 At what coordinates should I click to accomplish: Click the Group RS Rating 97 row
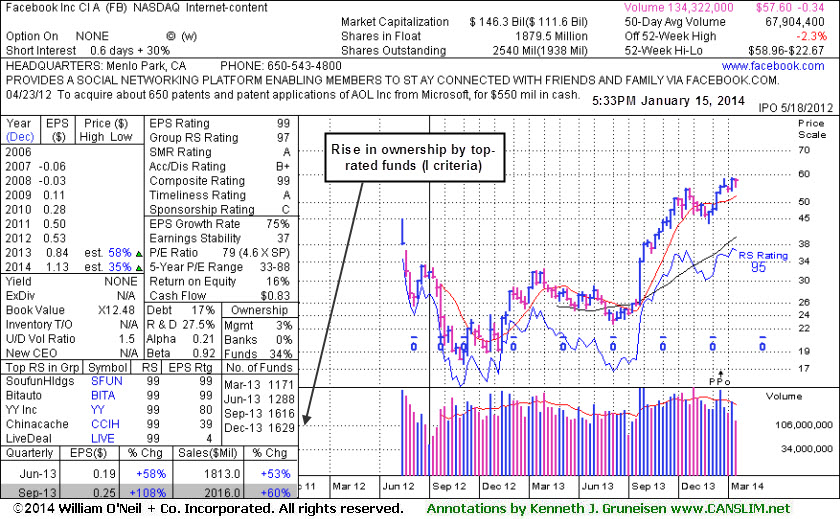[x=220, y=138]
